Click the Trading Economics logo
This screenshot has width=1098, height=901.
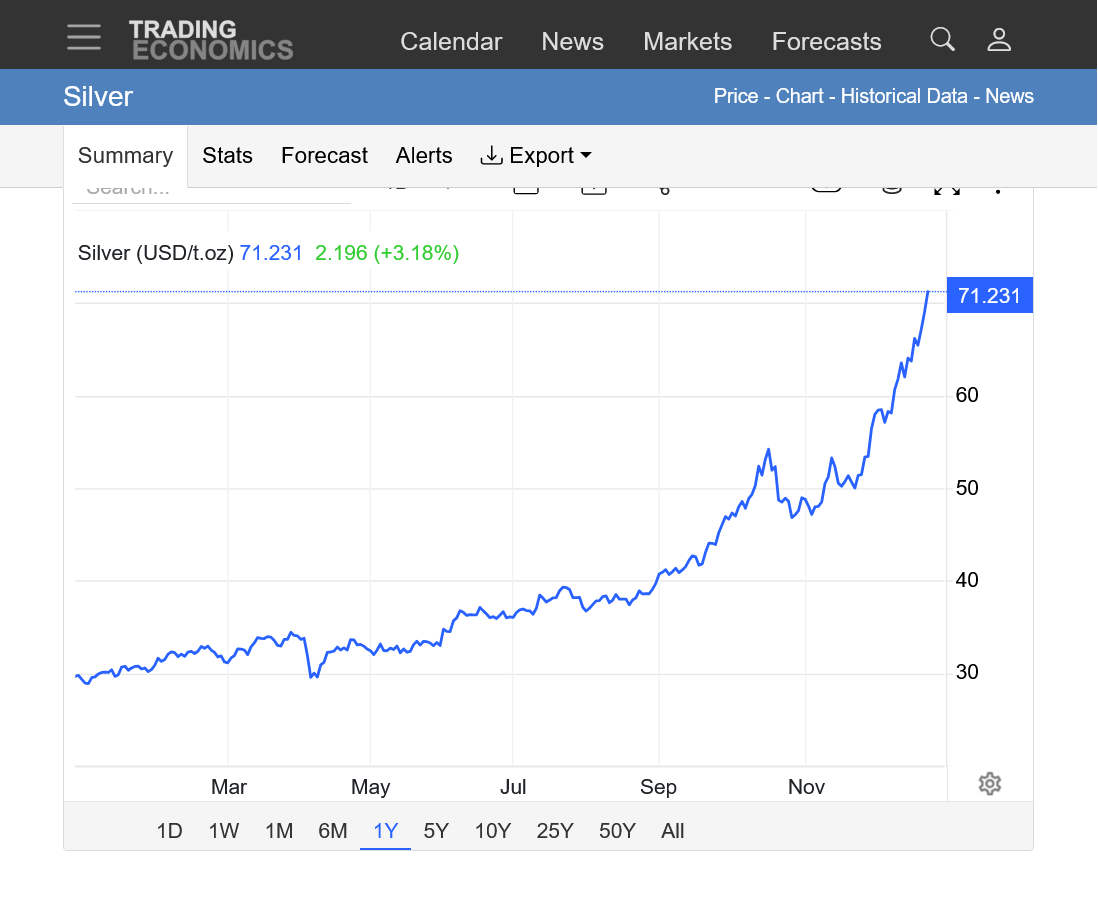coord(211,40)
